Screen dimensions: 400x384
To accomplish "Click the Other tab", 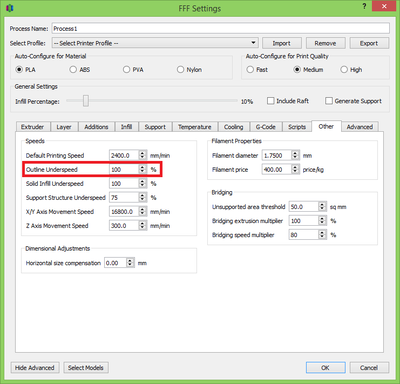I will 326,126.
